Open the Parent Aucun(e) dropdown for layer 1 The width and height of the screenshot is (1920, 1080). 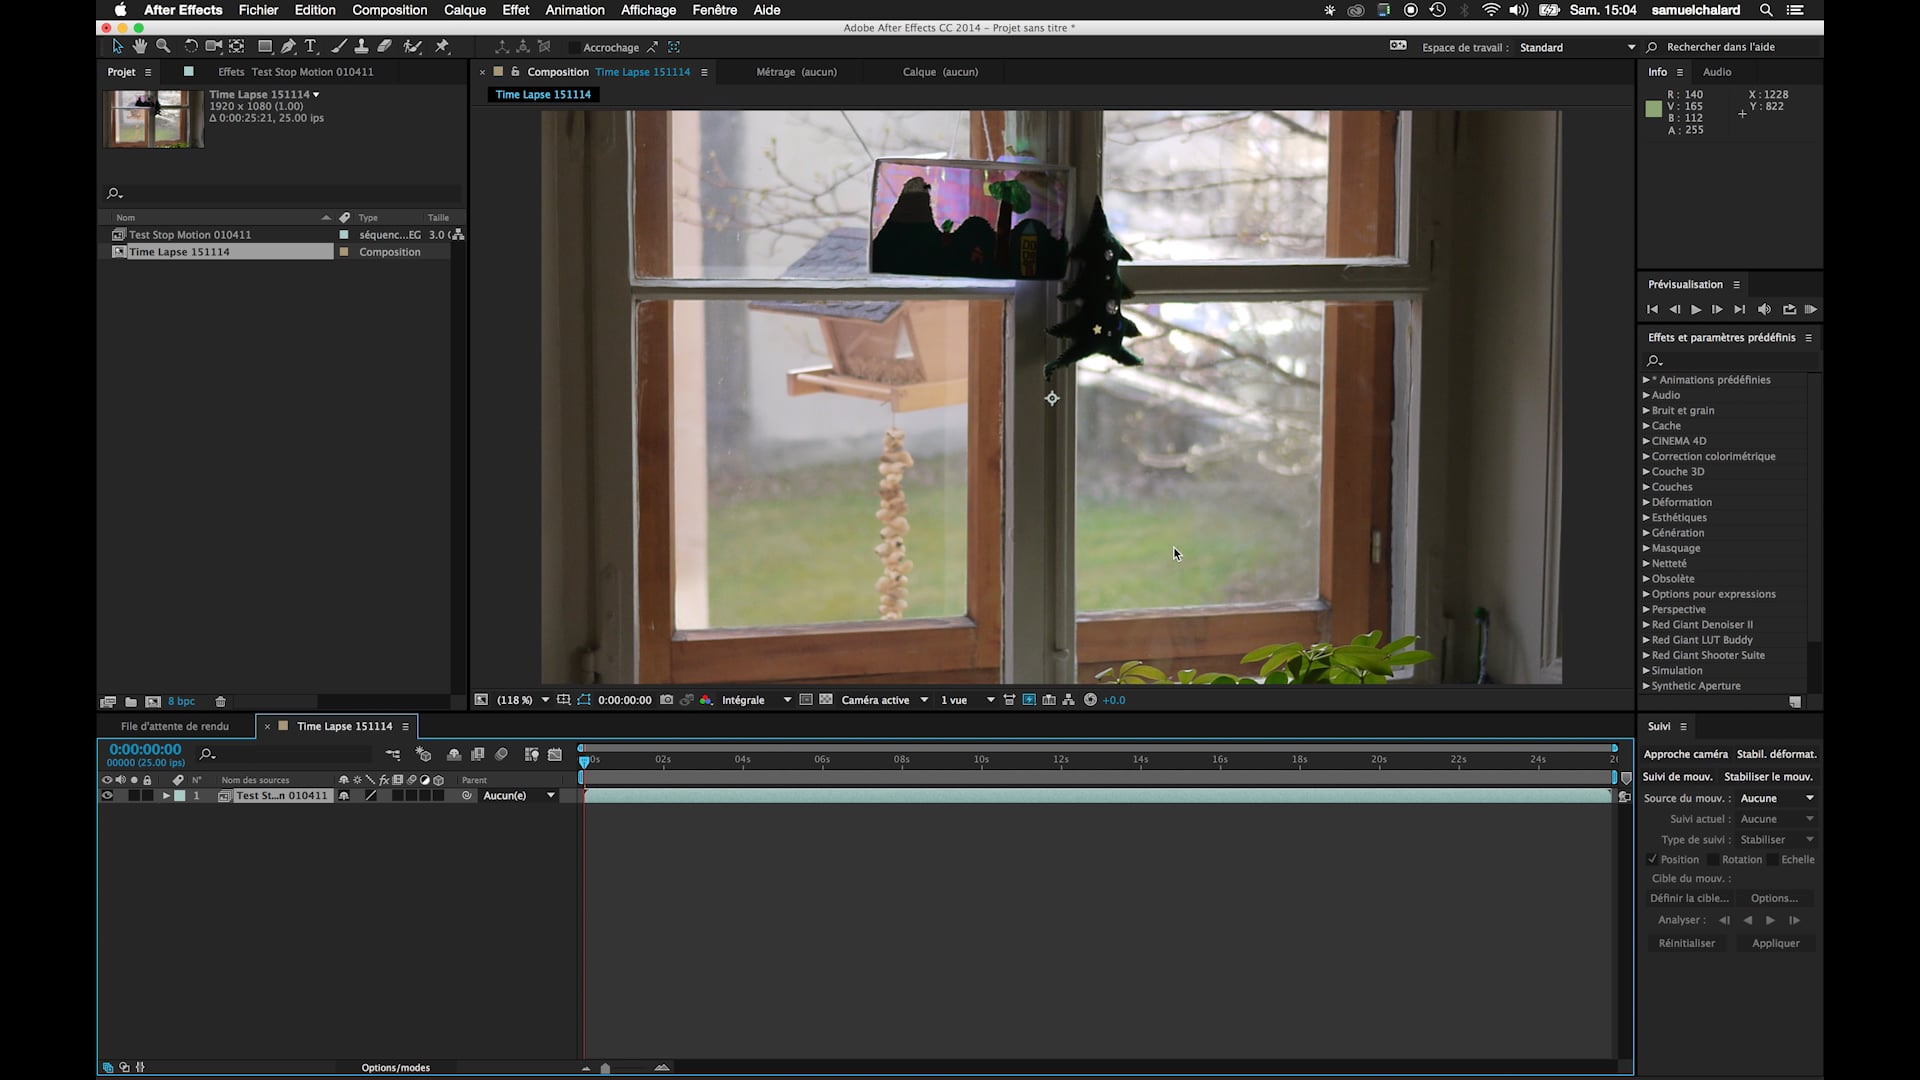coord(519,796)
